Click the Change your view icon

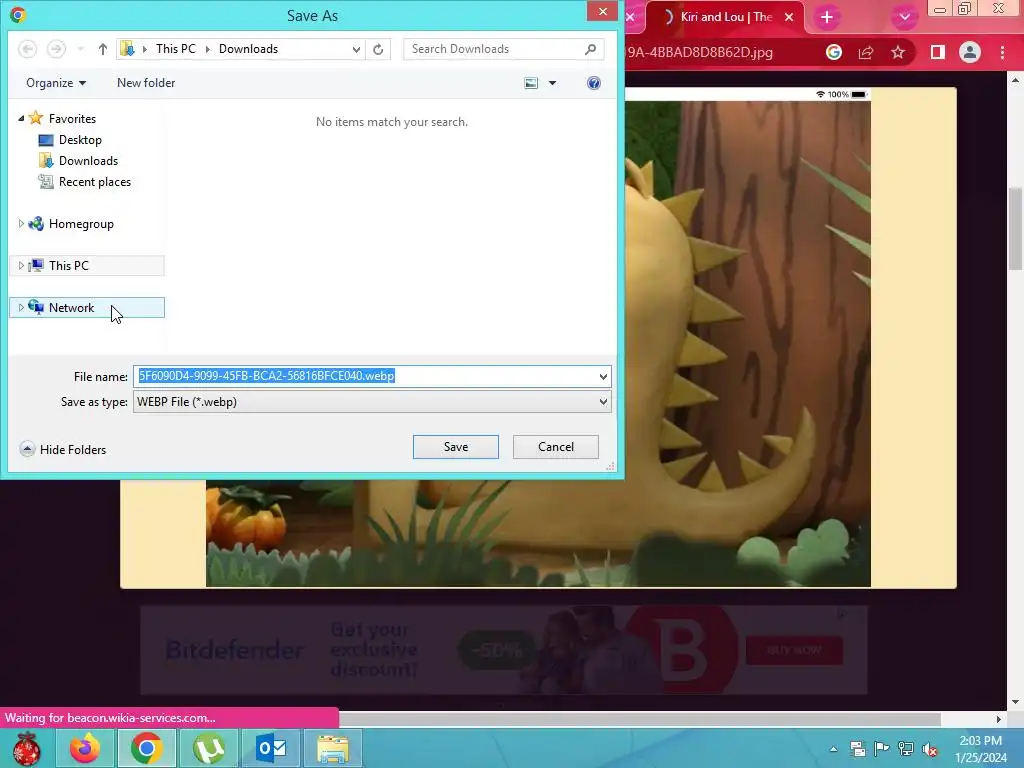[x=531, y=83]
